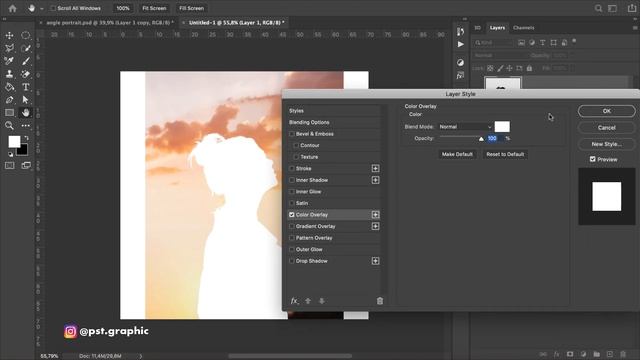
Task: Open Layers panel Kind filter dropdown
Action: coord(493,42)
